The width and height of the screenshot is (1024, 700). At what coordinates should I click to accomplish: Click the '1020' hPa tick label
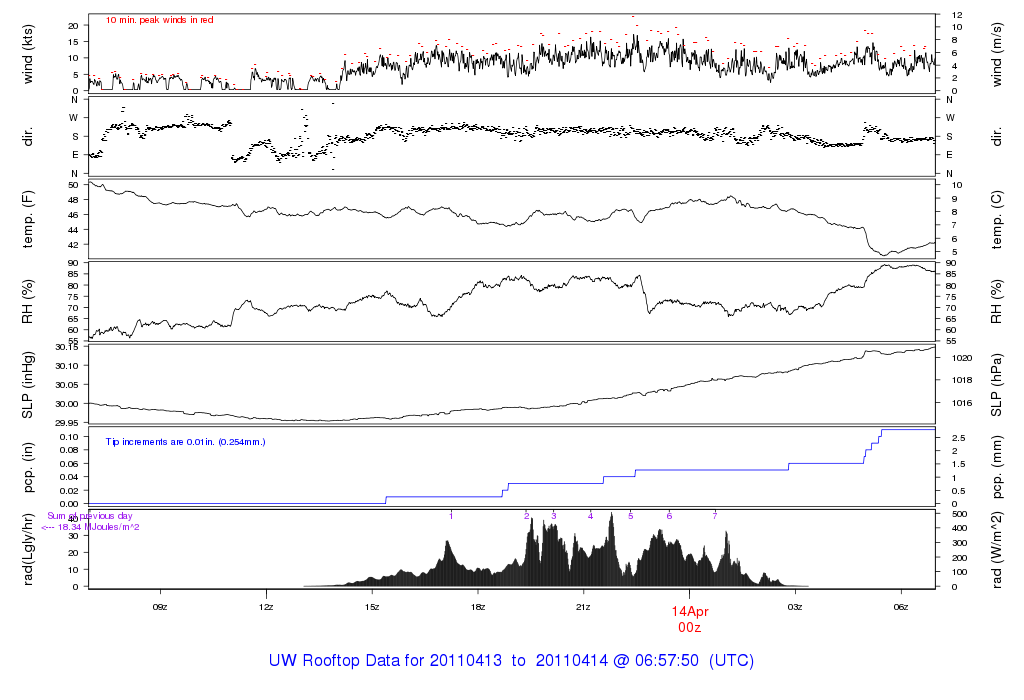(x=962, y=358)
